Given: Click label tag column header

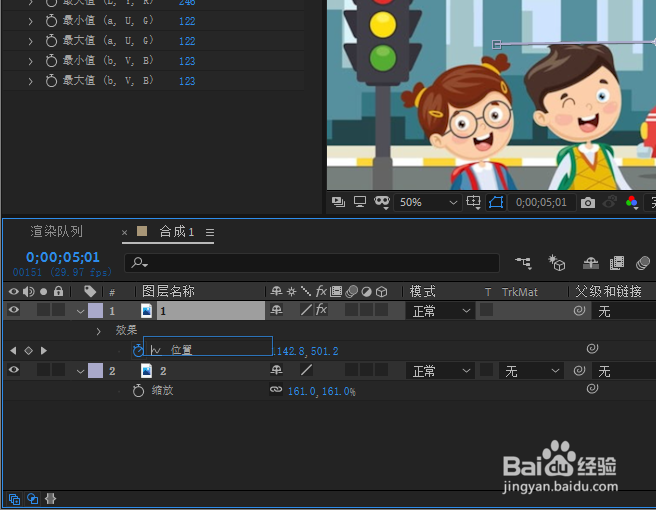Looking at the screenshot, I should (90, 291).
